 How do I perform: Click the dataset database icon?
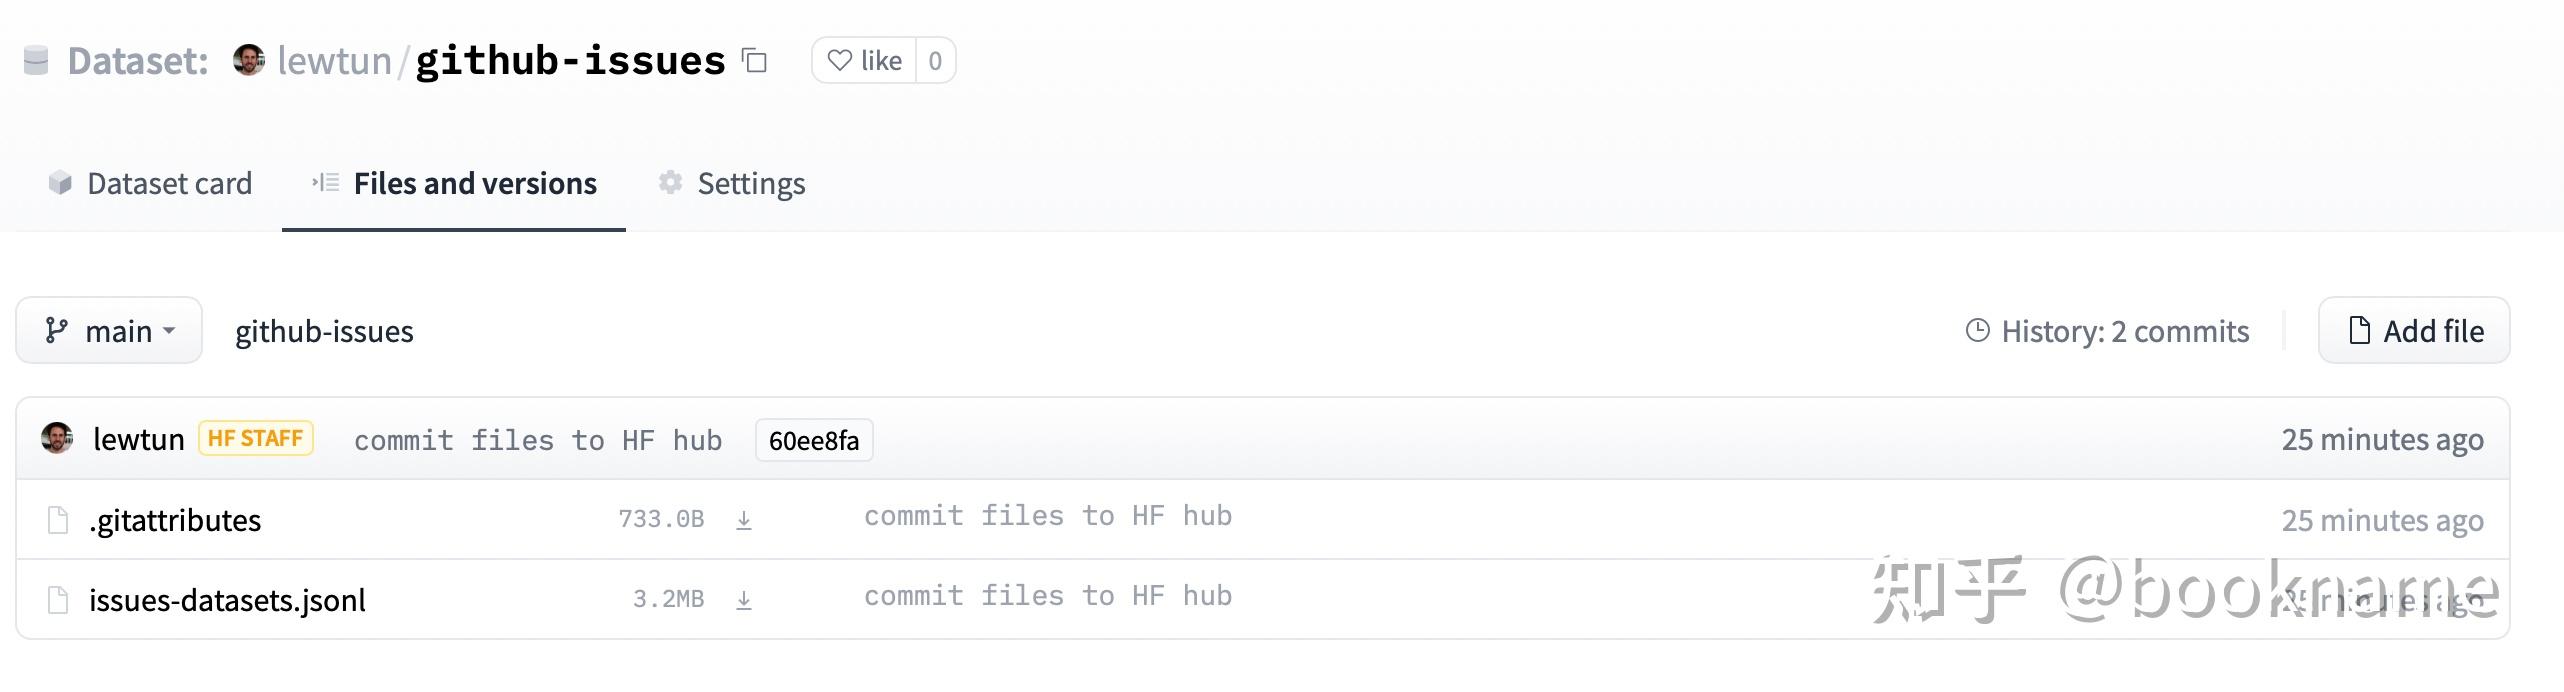coord(36,61)
